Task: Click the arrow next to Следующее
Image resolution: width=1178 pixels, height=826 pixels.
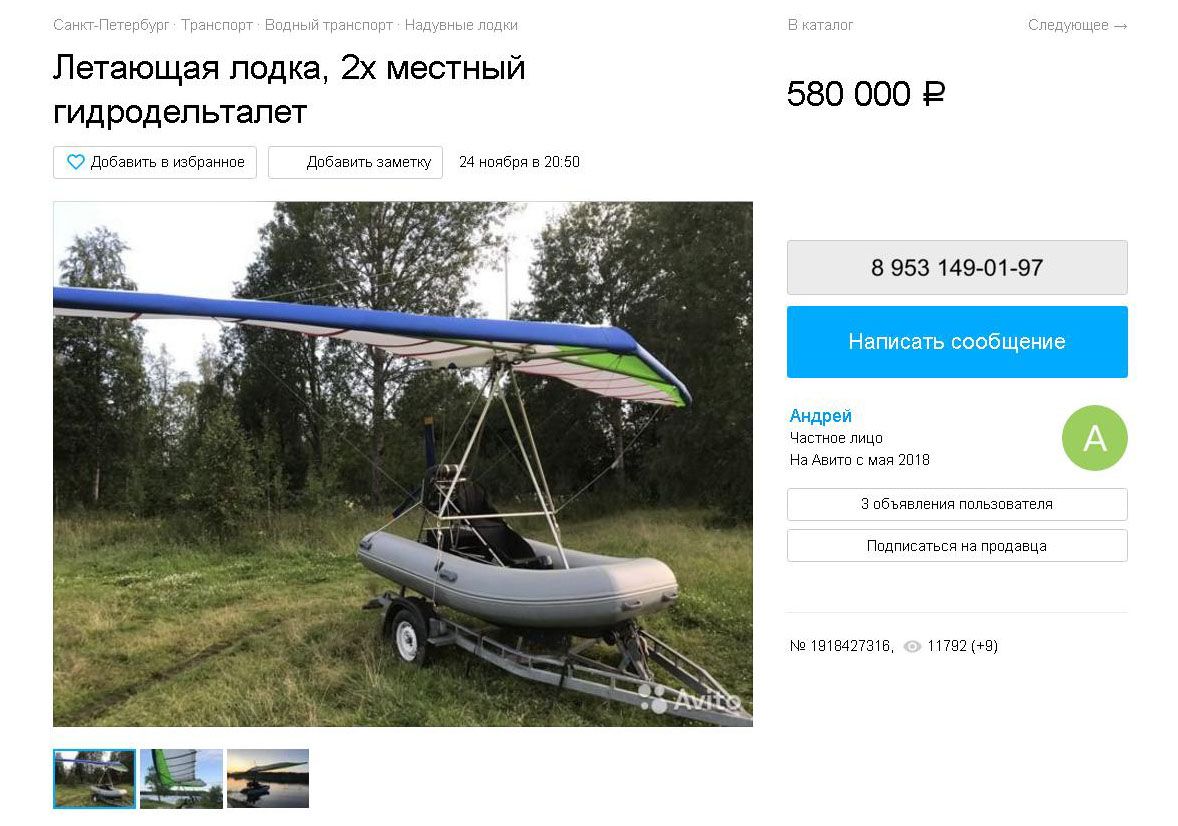Action: (x=1120, y=26)
